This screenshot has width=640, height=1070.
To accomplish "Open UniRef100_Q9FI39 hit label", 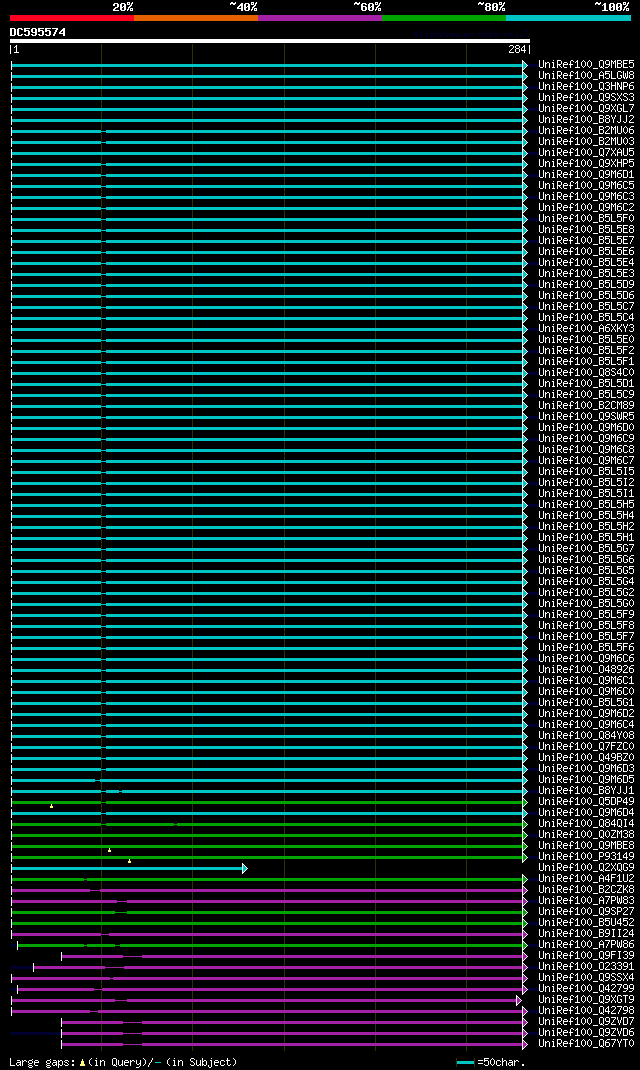I will tap(586, 955).
